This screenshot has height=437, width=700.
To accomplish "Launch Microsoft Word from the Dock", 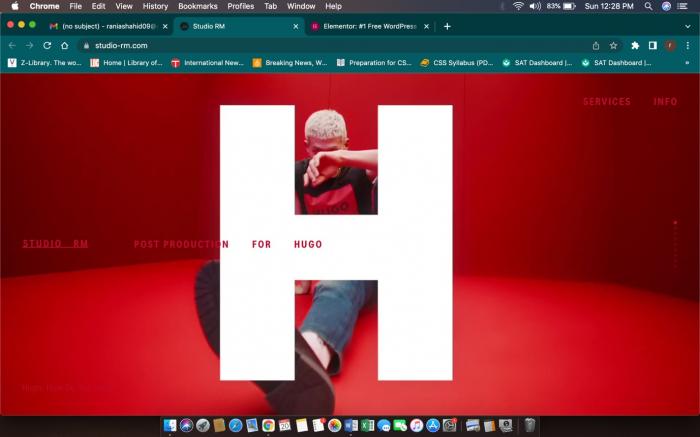I will 351,425.
